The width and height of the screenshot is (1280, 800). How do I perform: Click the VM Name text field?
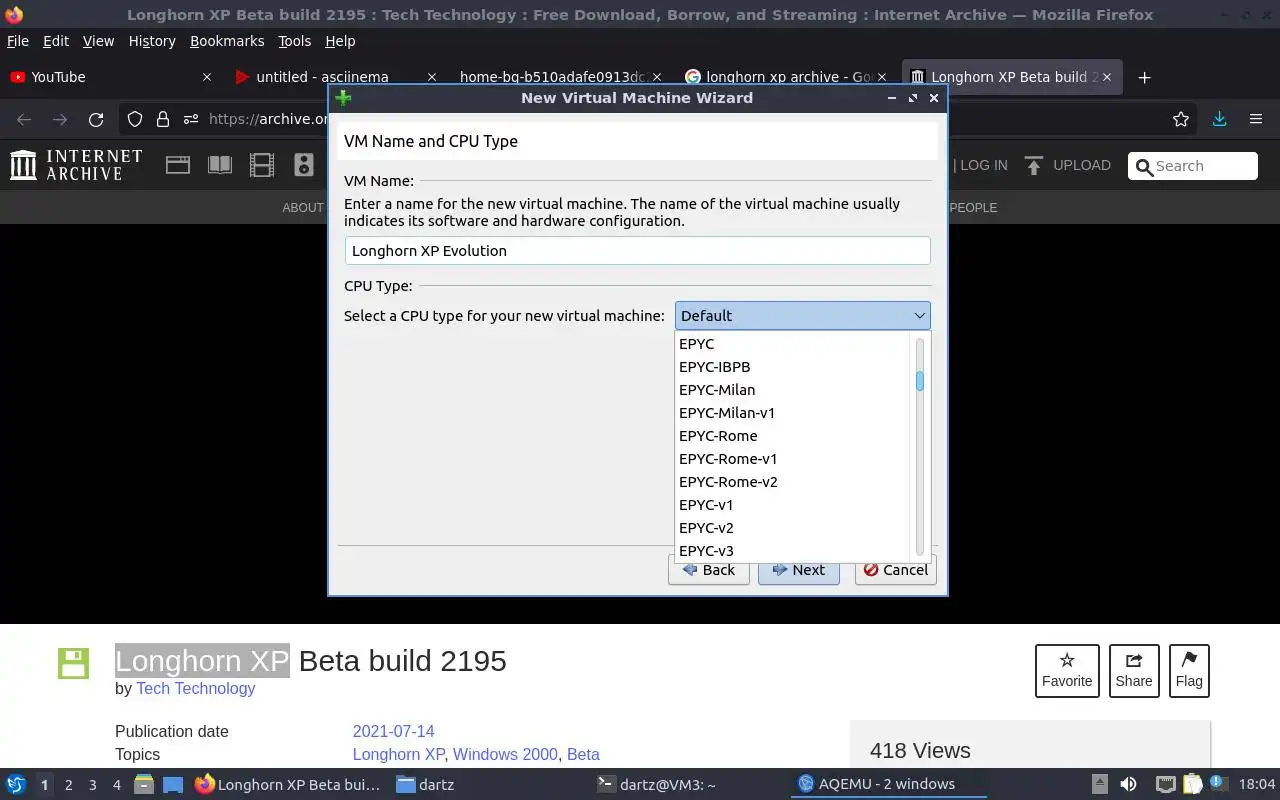coord(637,251)
